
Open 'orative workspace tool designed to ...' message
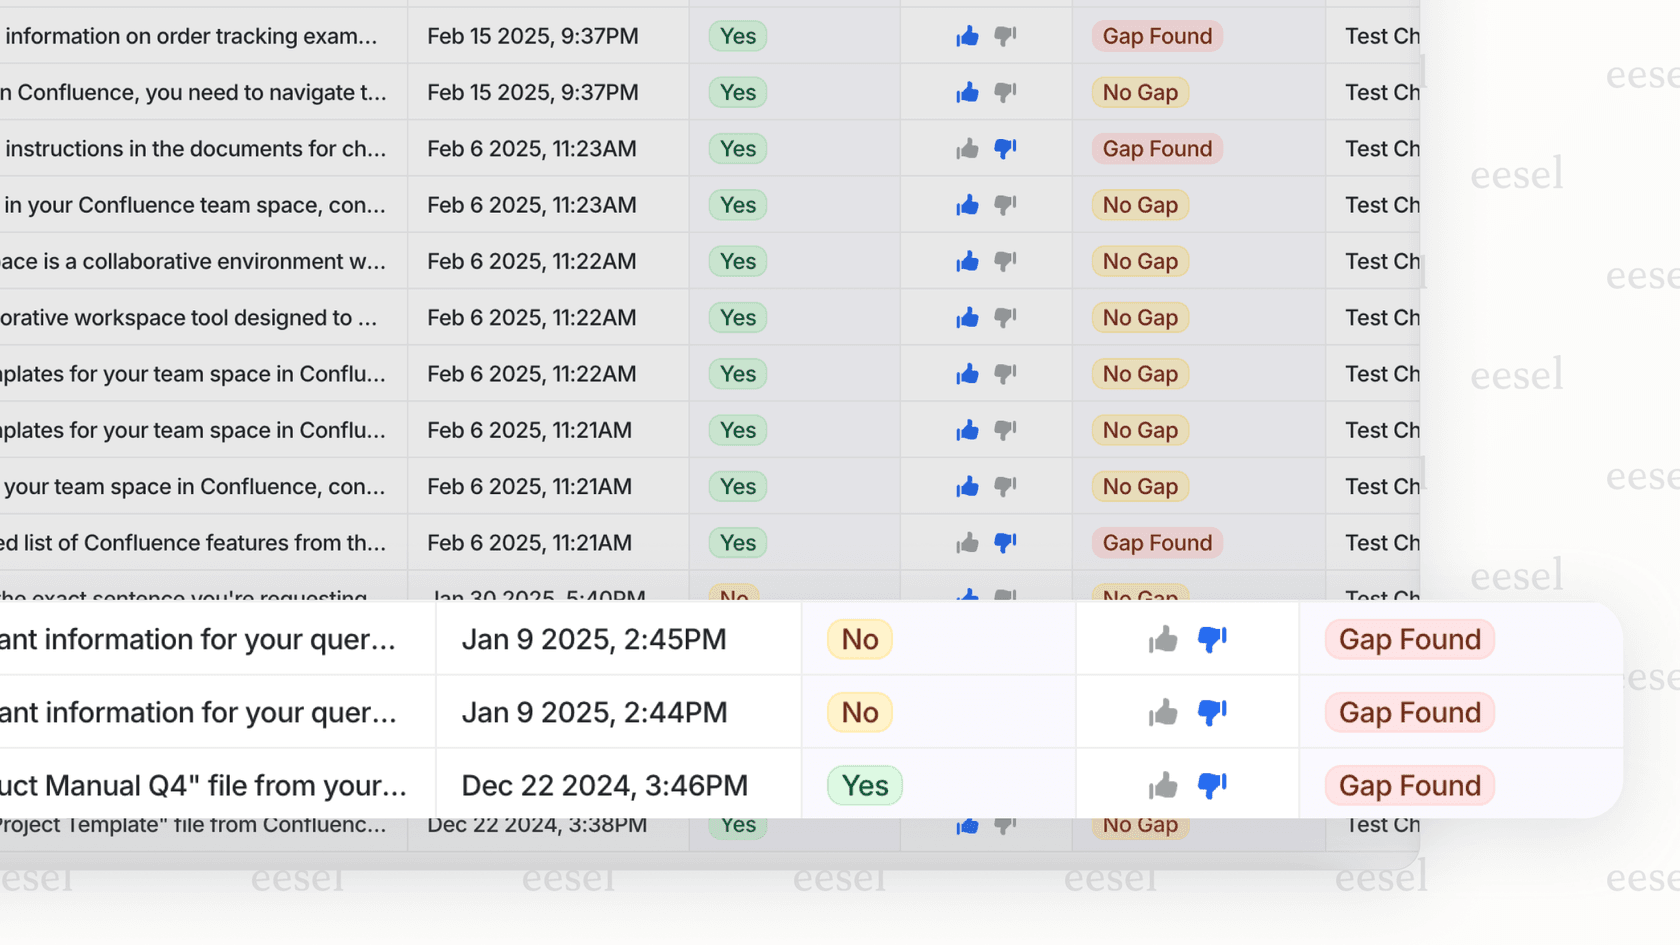(189, 318)
